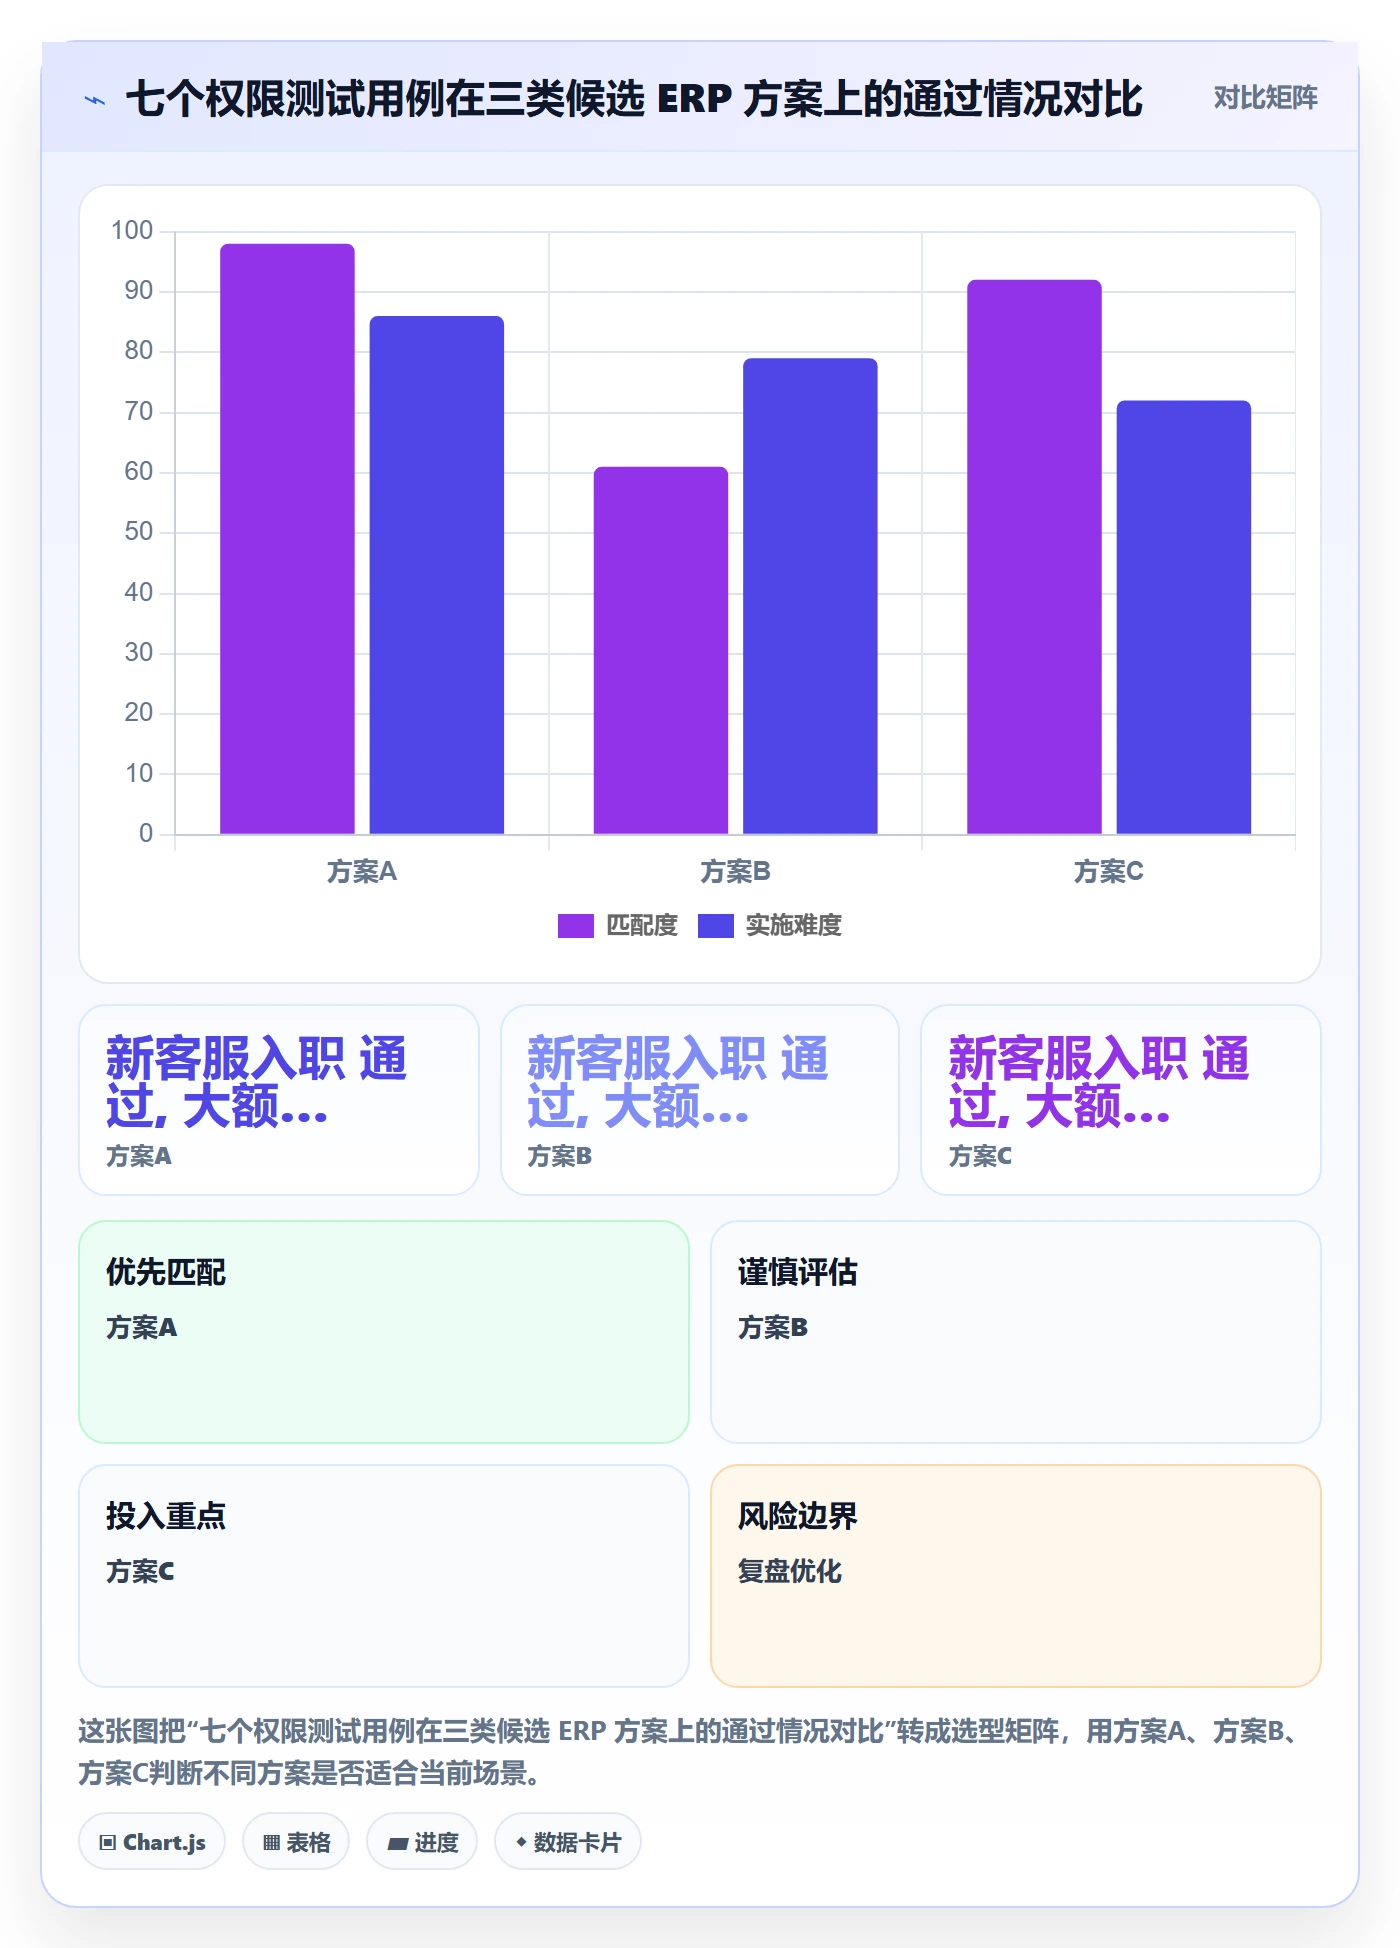Click the 方案A axis label under the chart

click(362, 872)
